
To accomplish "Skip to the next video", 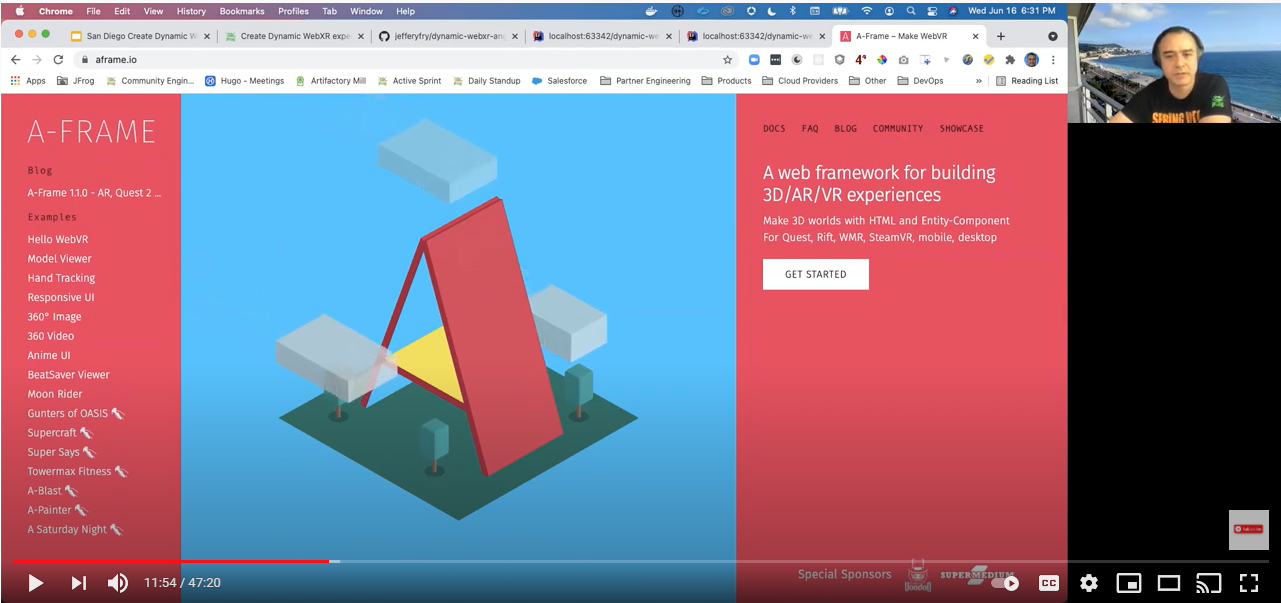I will click(x=78, y=583).
